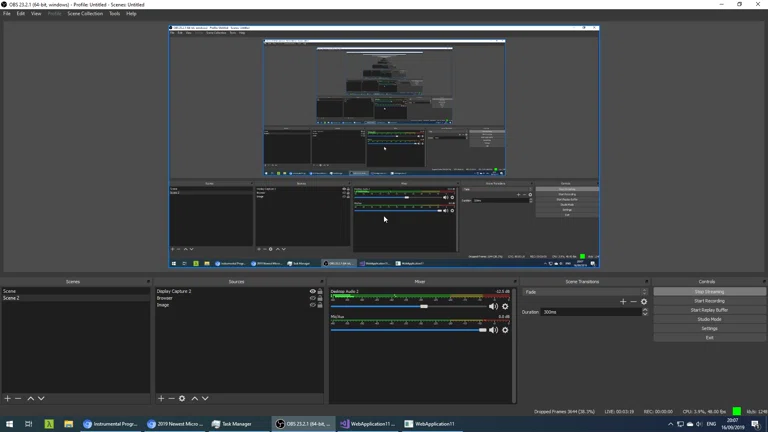Image resolution: width=768 pixels, height=432 pixels.
Task: Open the Tools menu
Action: point(114,14)
